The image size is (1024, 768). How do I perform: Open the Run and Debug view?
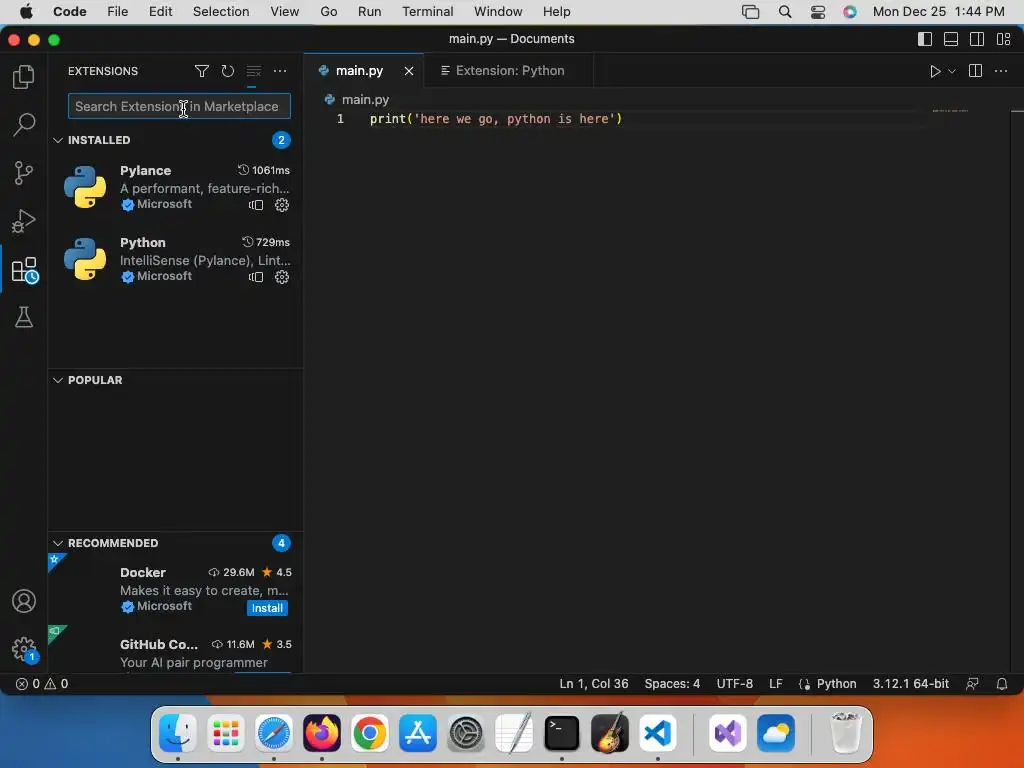click(24, 221)
